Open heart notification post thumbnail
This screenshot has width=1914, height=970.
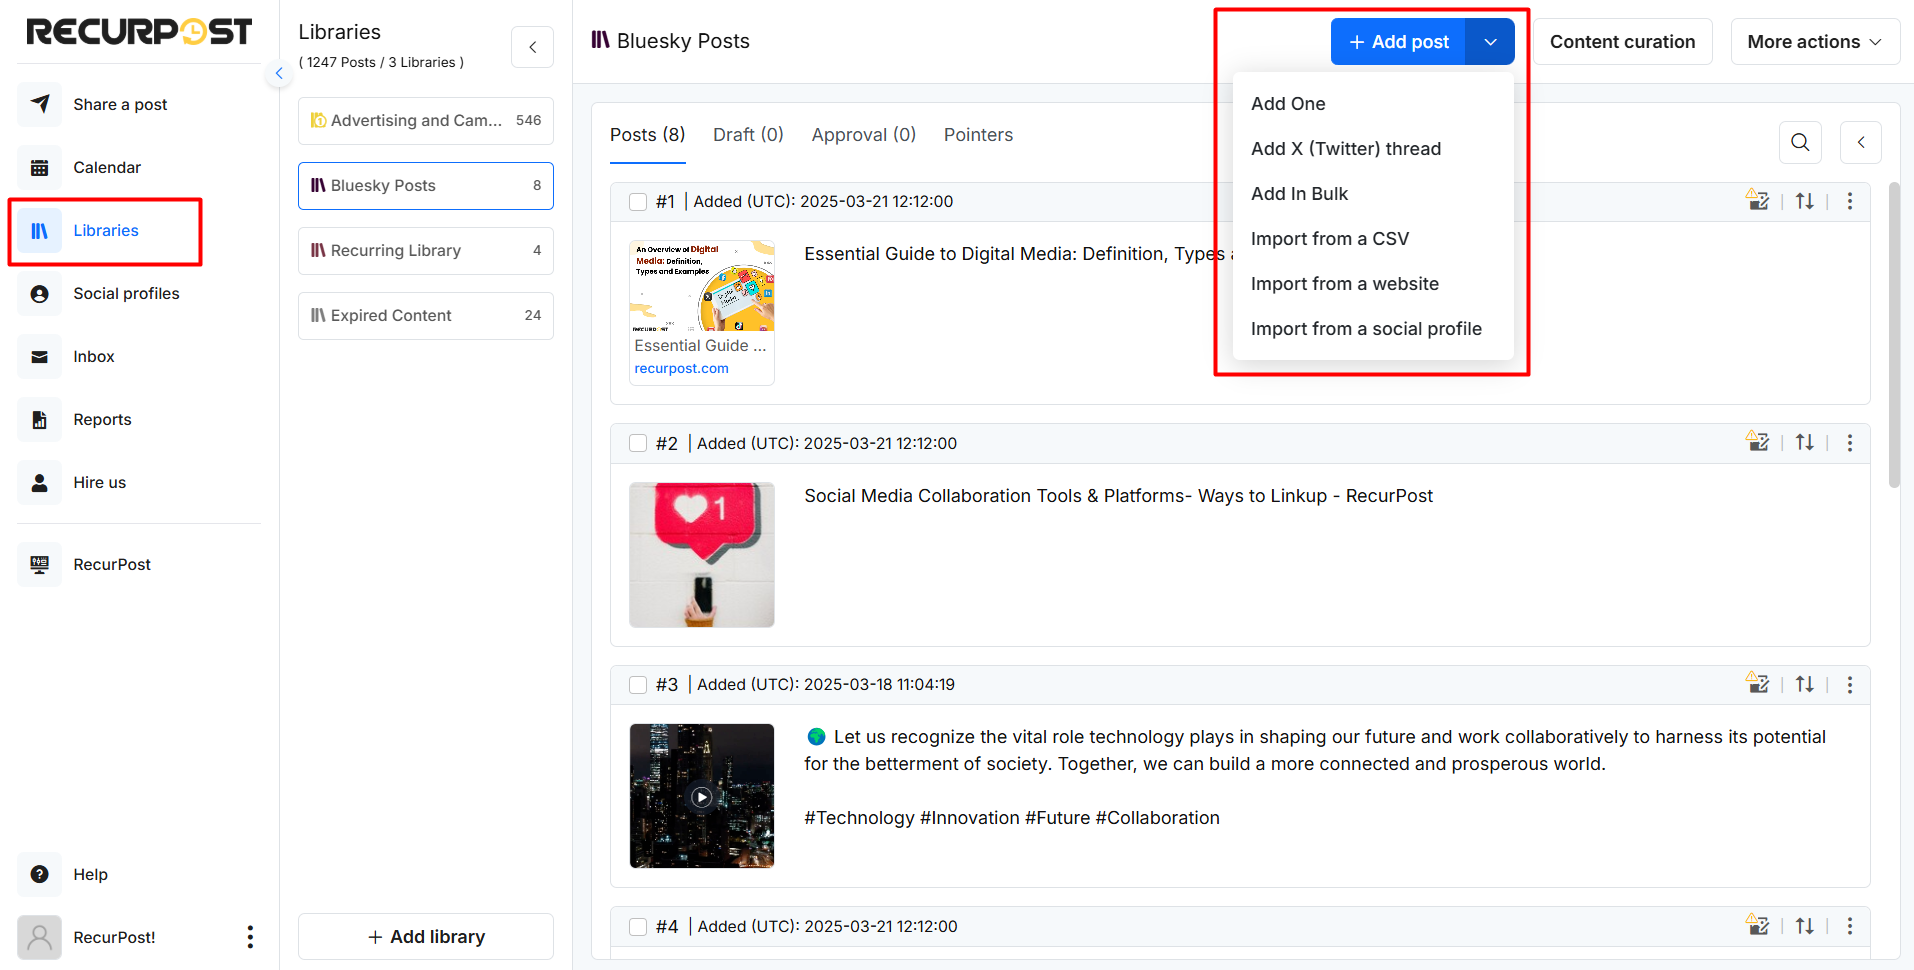[x=702, y=555]
